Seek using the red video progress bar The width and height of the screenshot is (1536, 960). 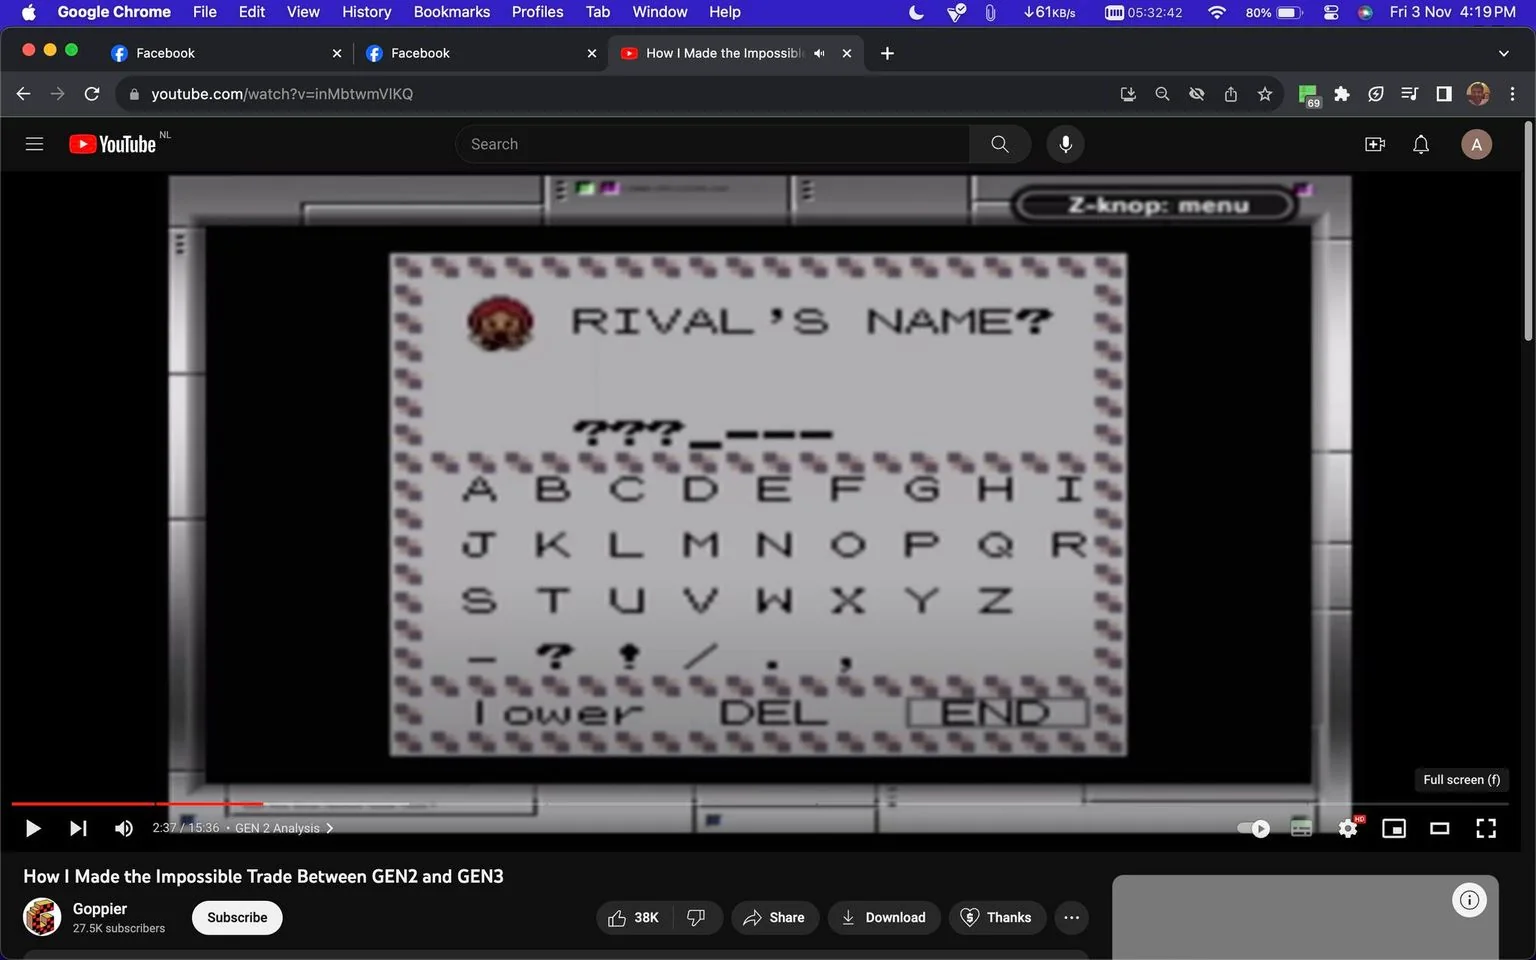tap(137, 803)
